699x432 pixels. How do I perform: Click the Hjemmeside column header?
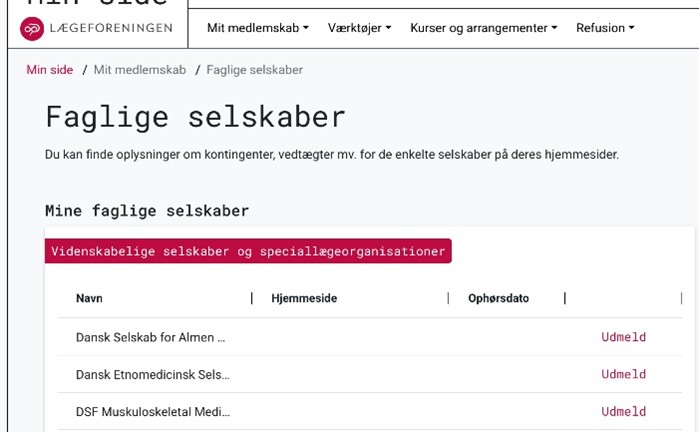[x=304, y=298]
